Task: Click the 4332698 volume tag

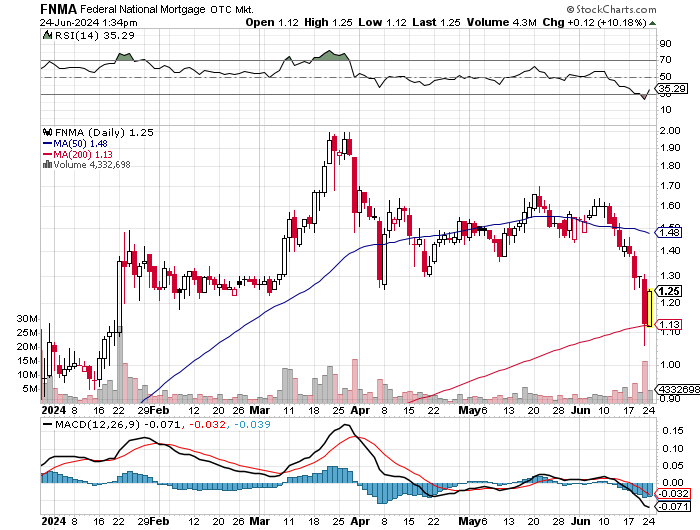Action: coord(678,389)
